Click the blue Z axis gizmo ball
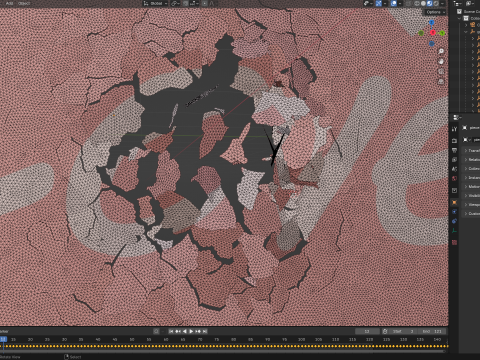This screenshot has width=480, height=360. pyautogui.click(x=432, y=22)
